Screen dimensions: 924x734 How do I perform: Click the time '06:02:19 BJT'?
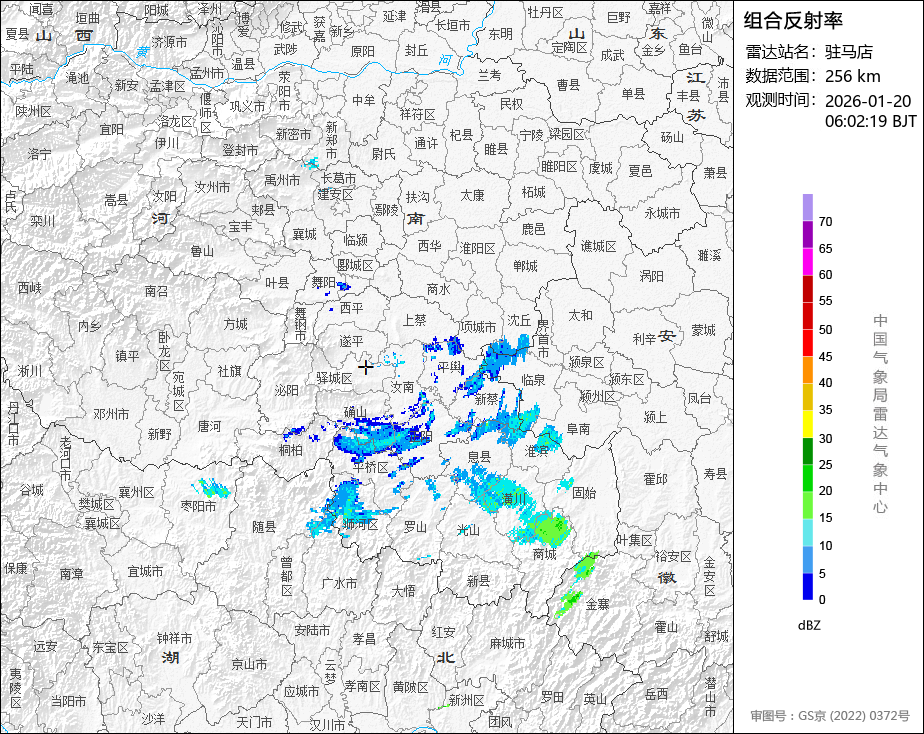[x=870, y=121]
